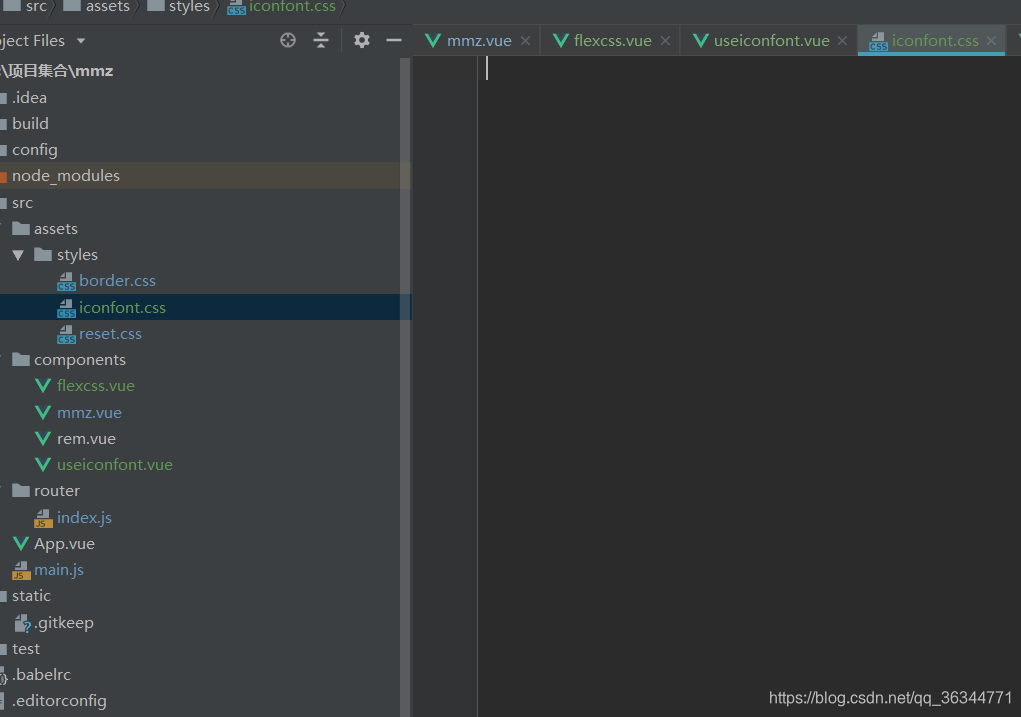Close the flexcss.vue tab

[665, 41]
